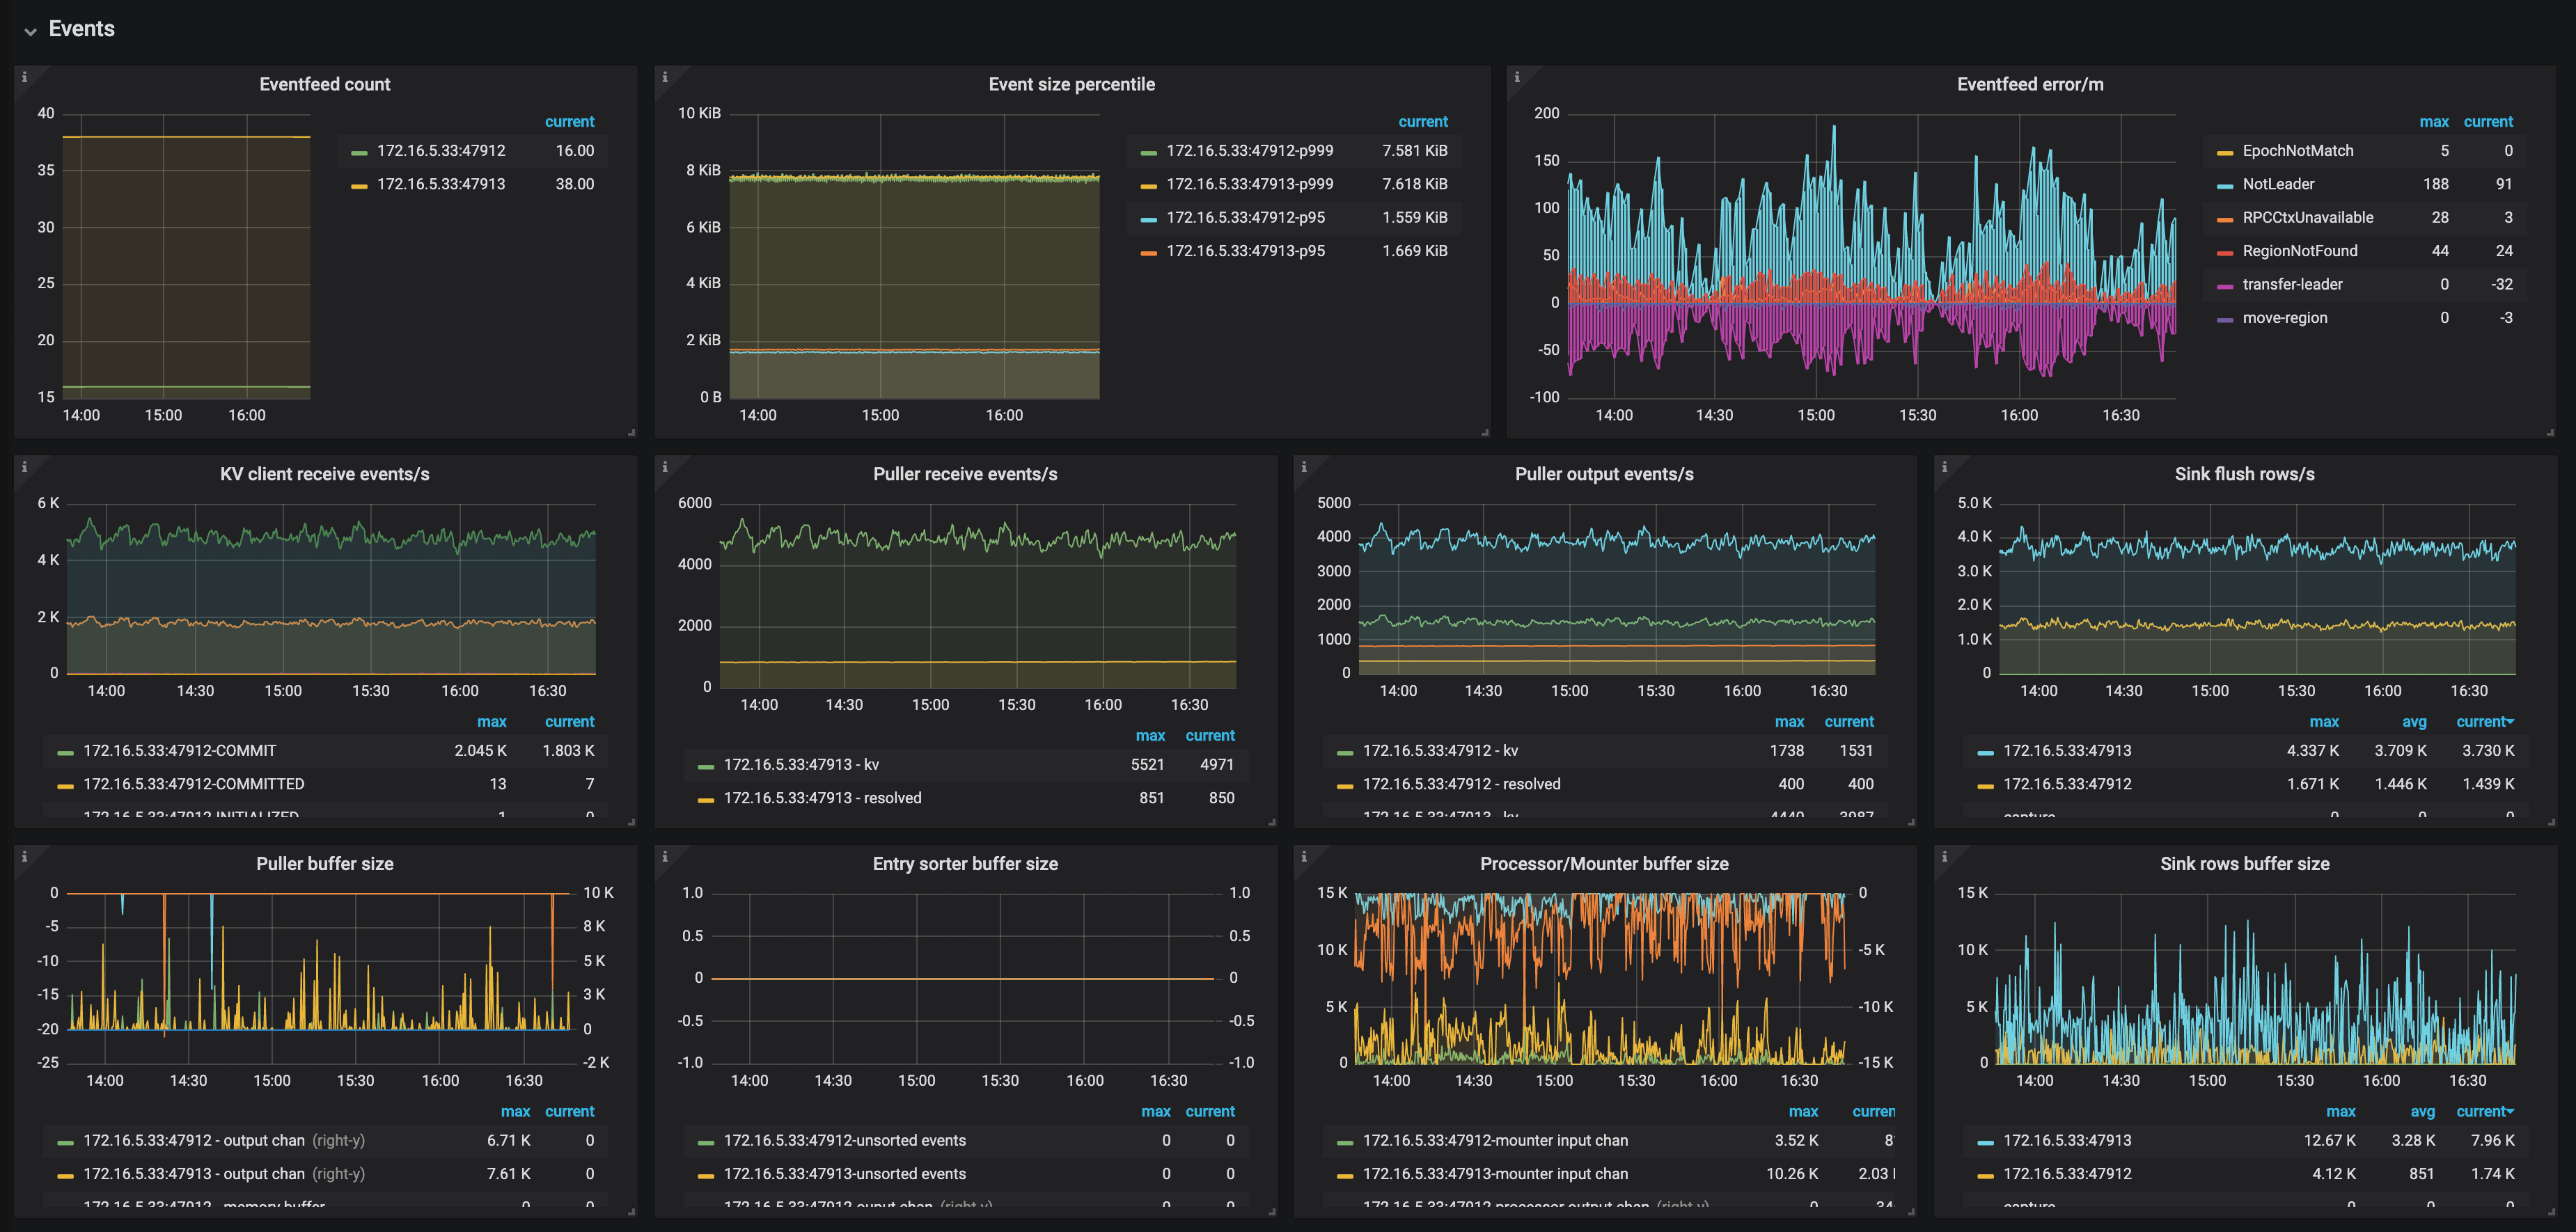Open the Eventfeed count panel menu
Image resolution: width=2576 pixels, height=1232 pixels.
click(324, 84)
